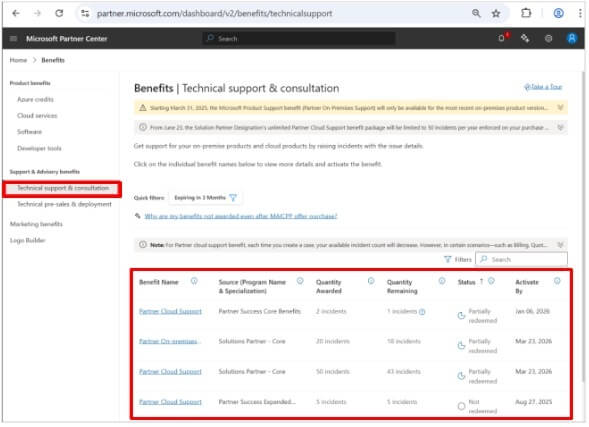Image resolution: width=589 pixels, height=427 pixels.
Task: Expand the Note about cloud support
Action: pos(560,245)
